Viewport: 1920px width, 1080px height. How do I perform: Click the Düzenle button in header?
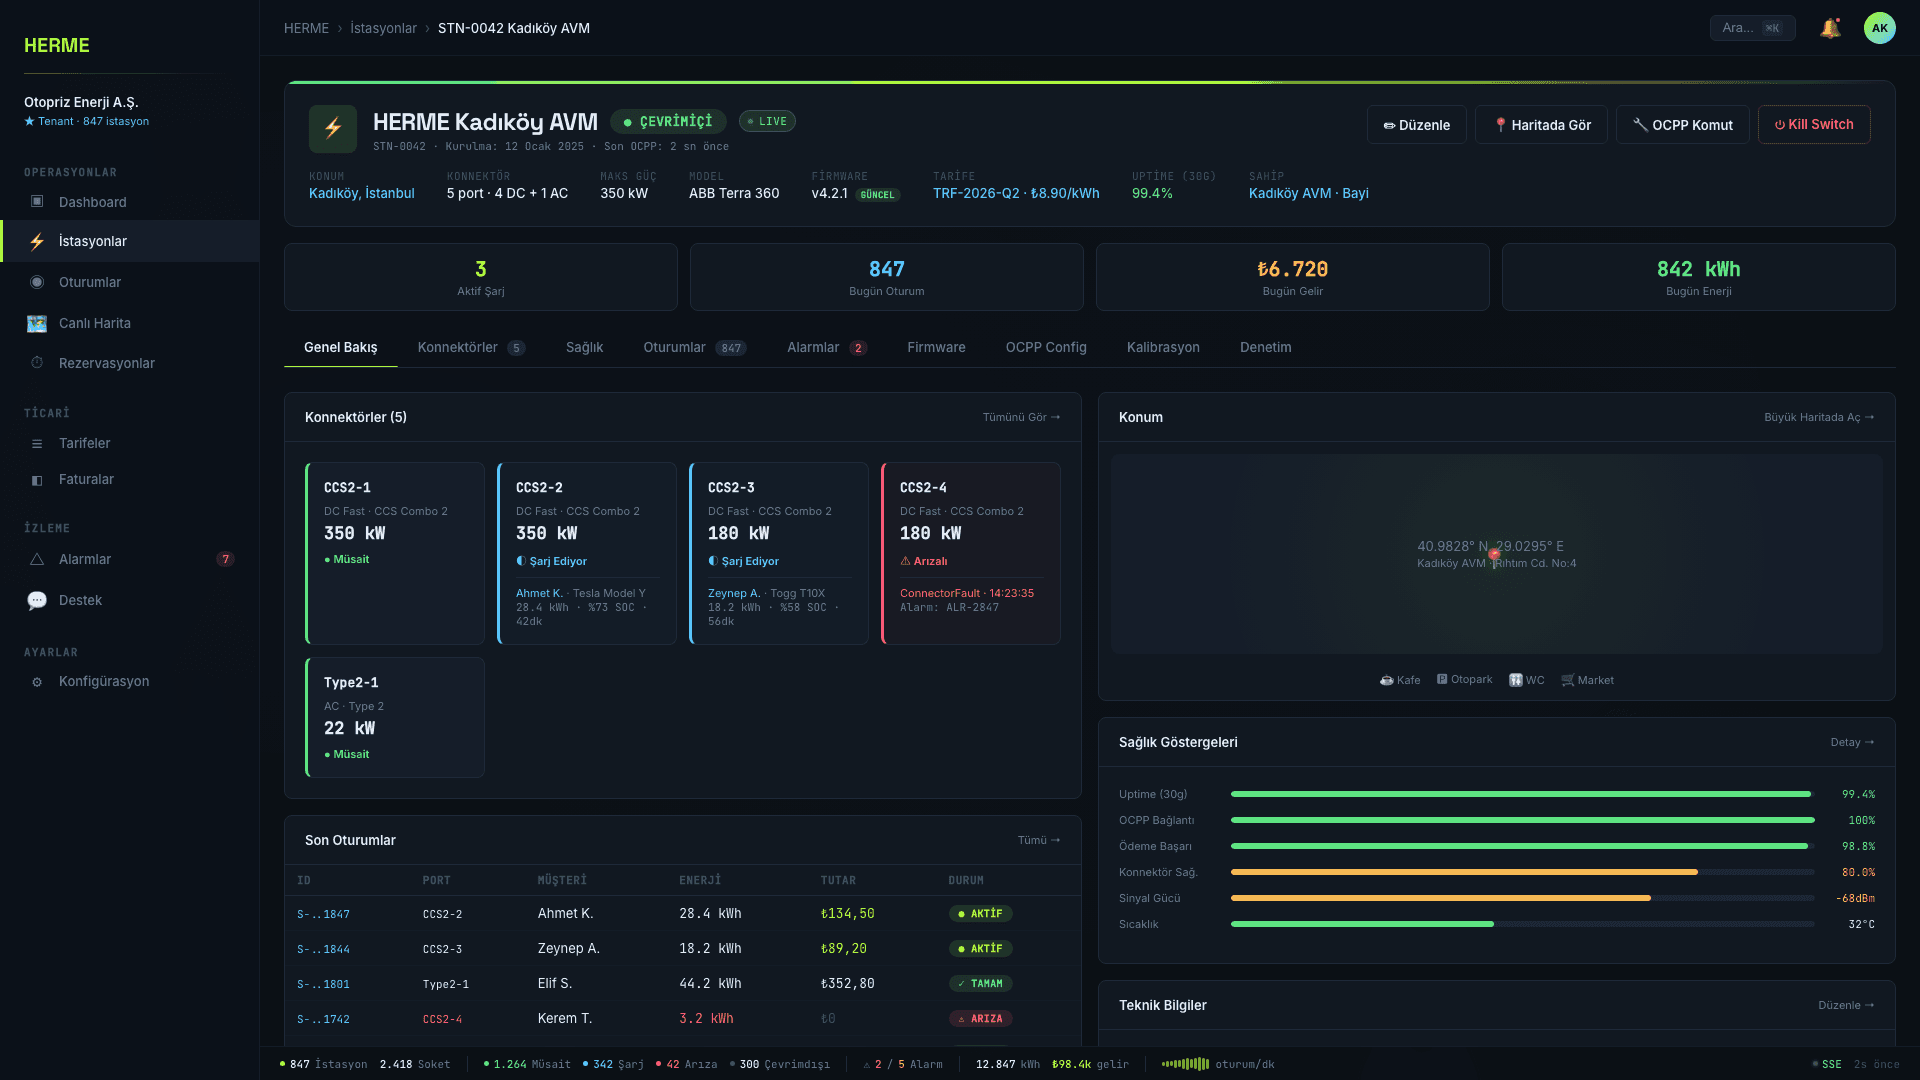click(x=1417, y=125)
